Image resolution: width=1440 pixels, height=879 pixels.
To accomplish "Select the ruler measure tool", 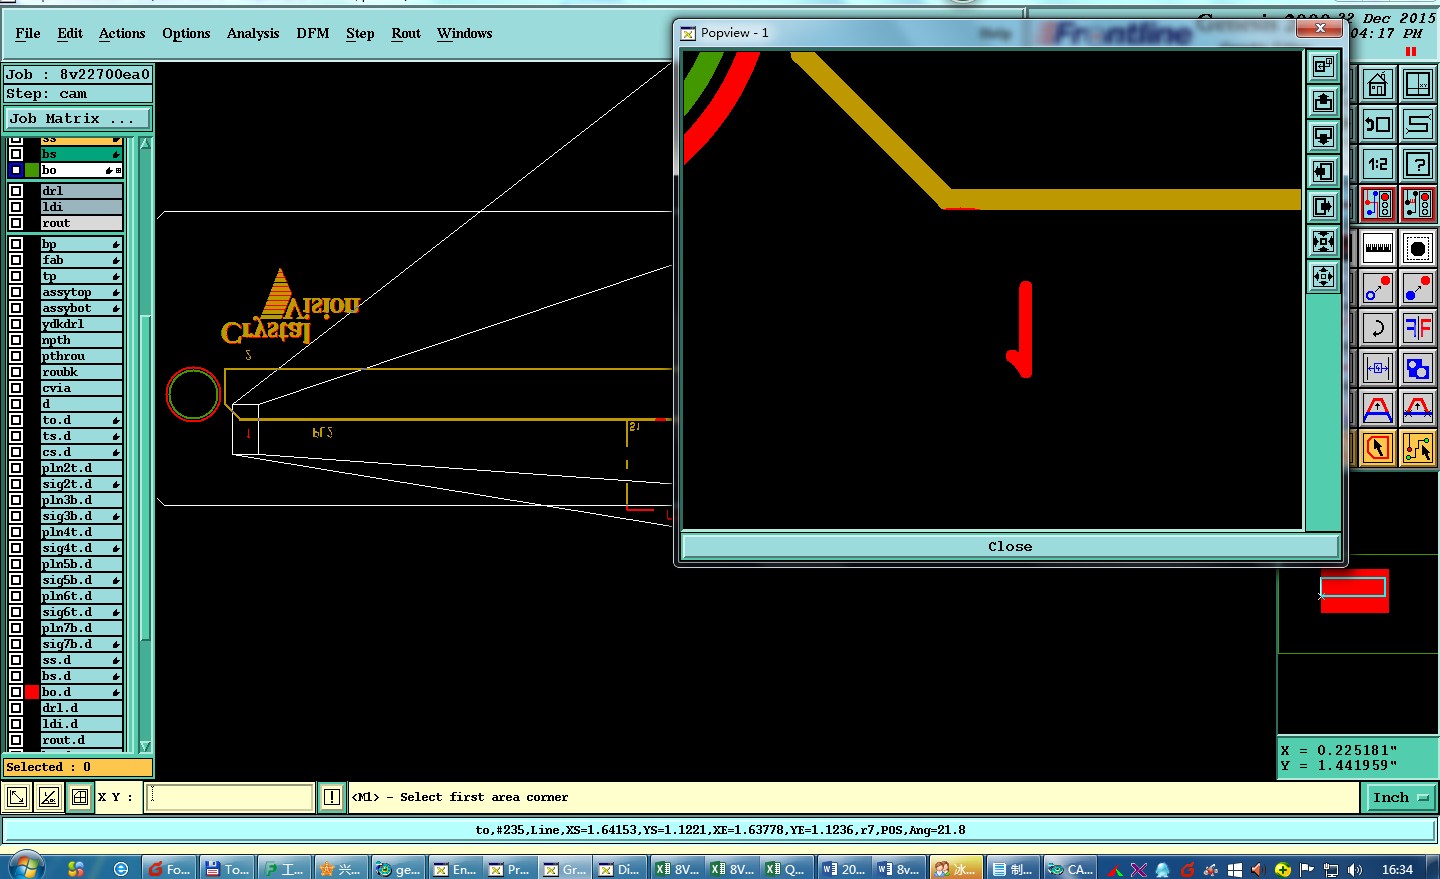I will pos(1378,247).
